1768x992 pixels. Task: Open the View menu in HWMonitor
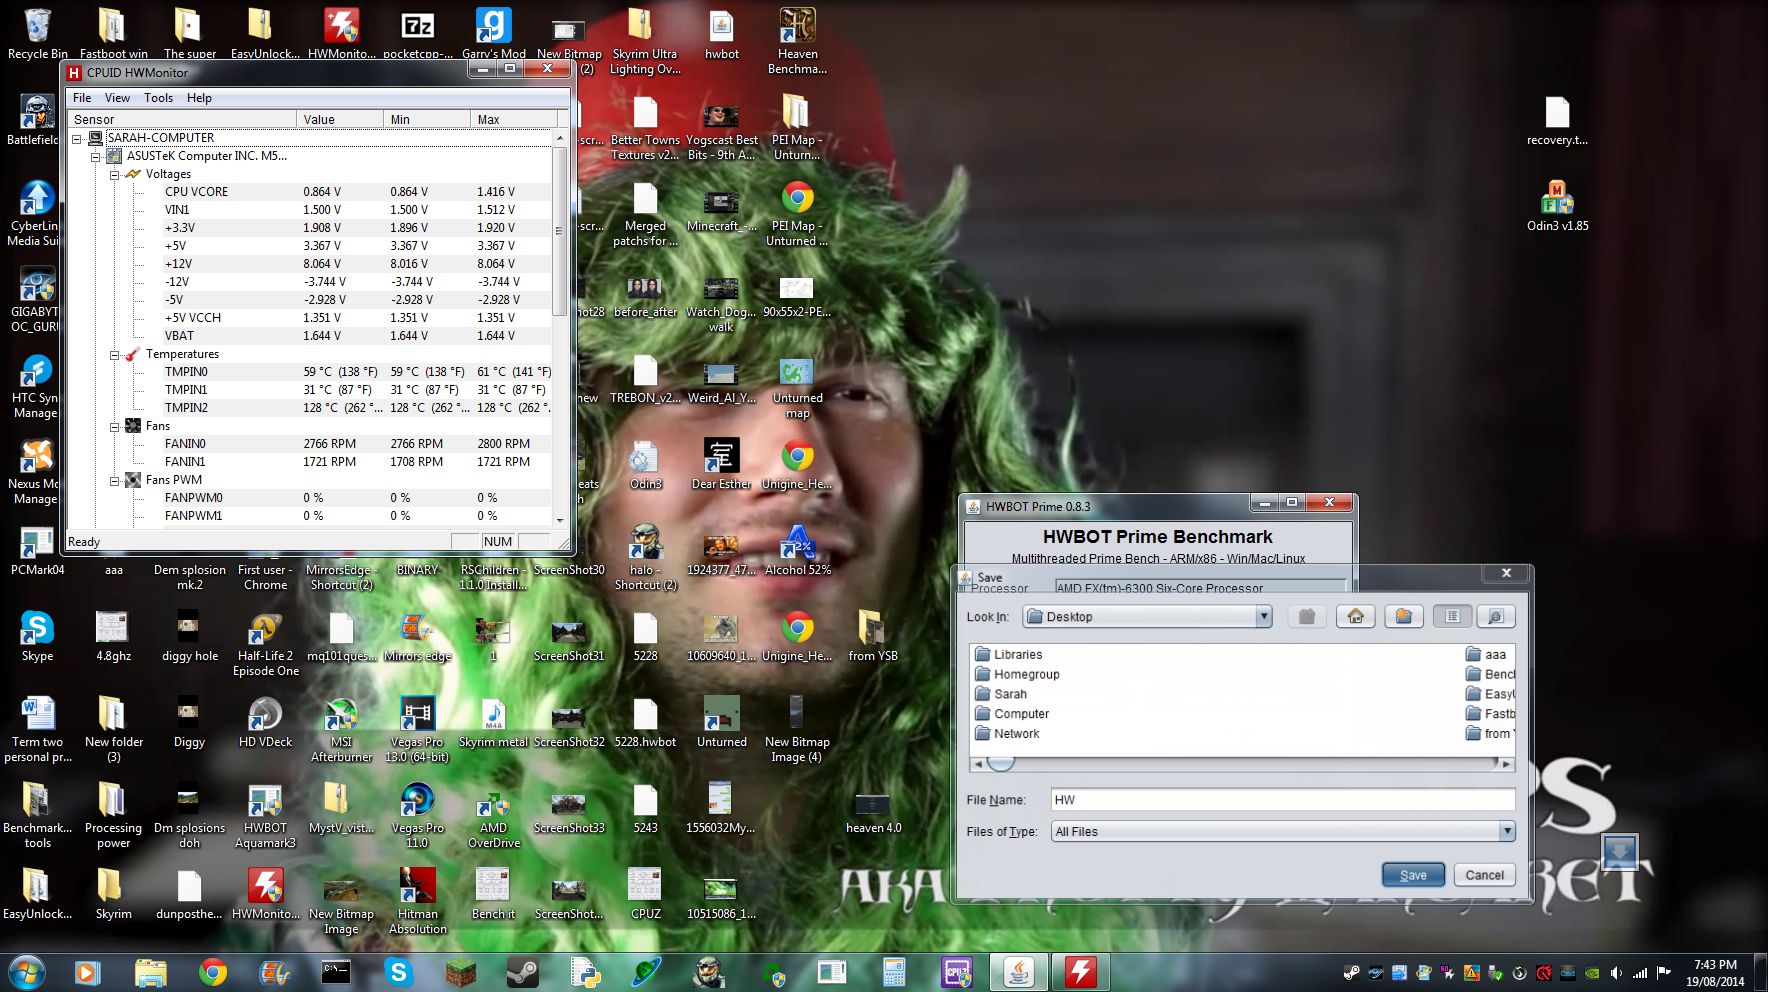(x=117, y=98)
